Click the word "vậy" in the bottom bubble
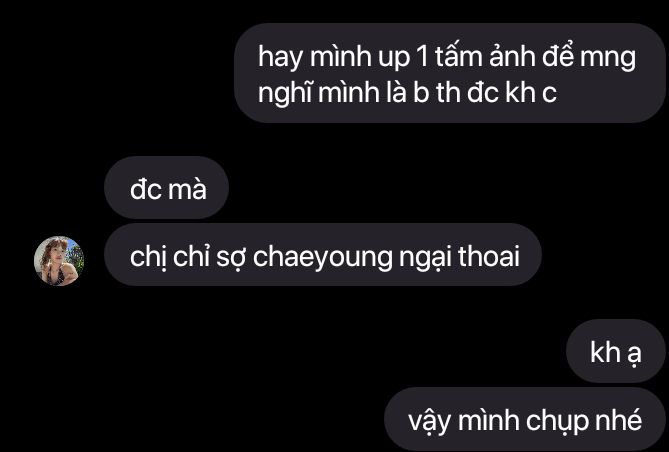Image resolution: width=669 pixels, height=452 pixels. pos(429,422)
